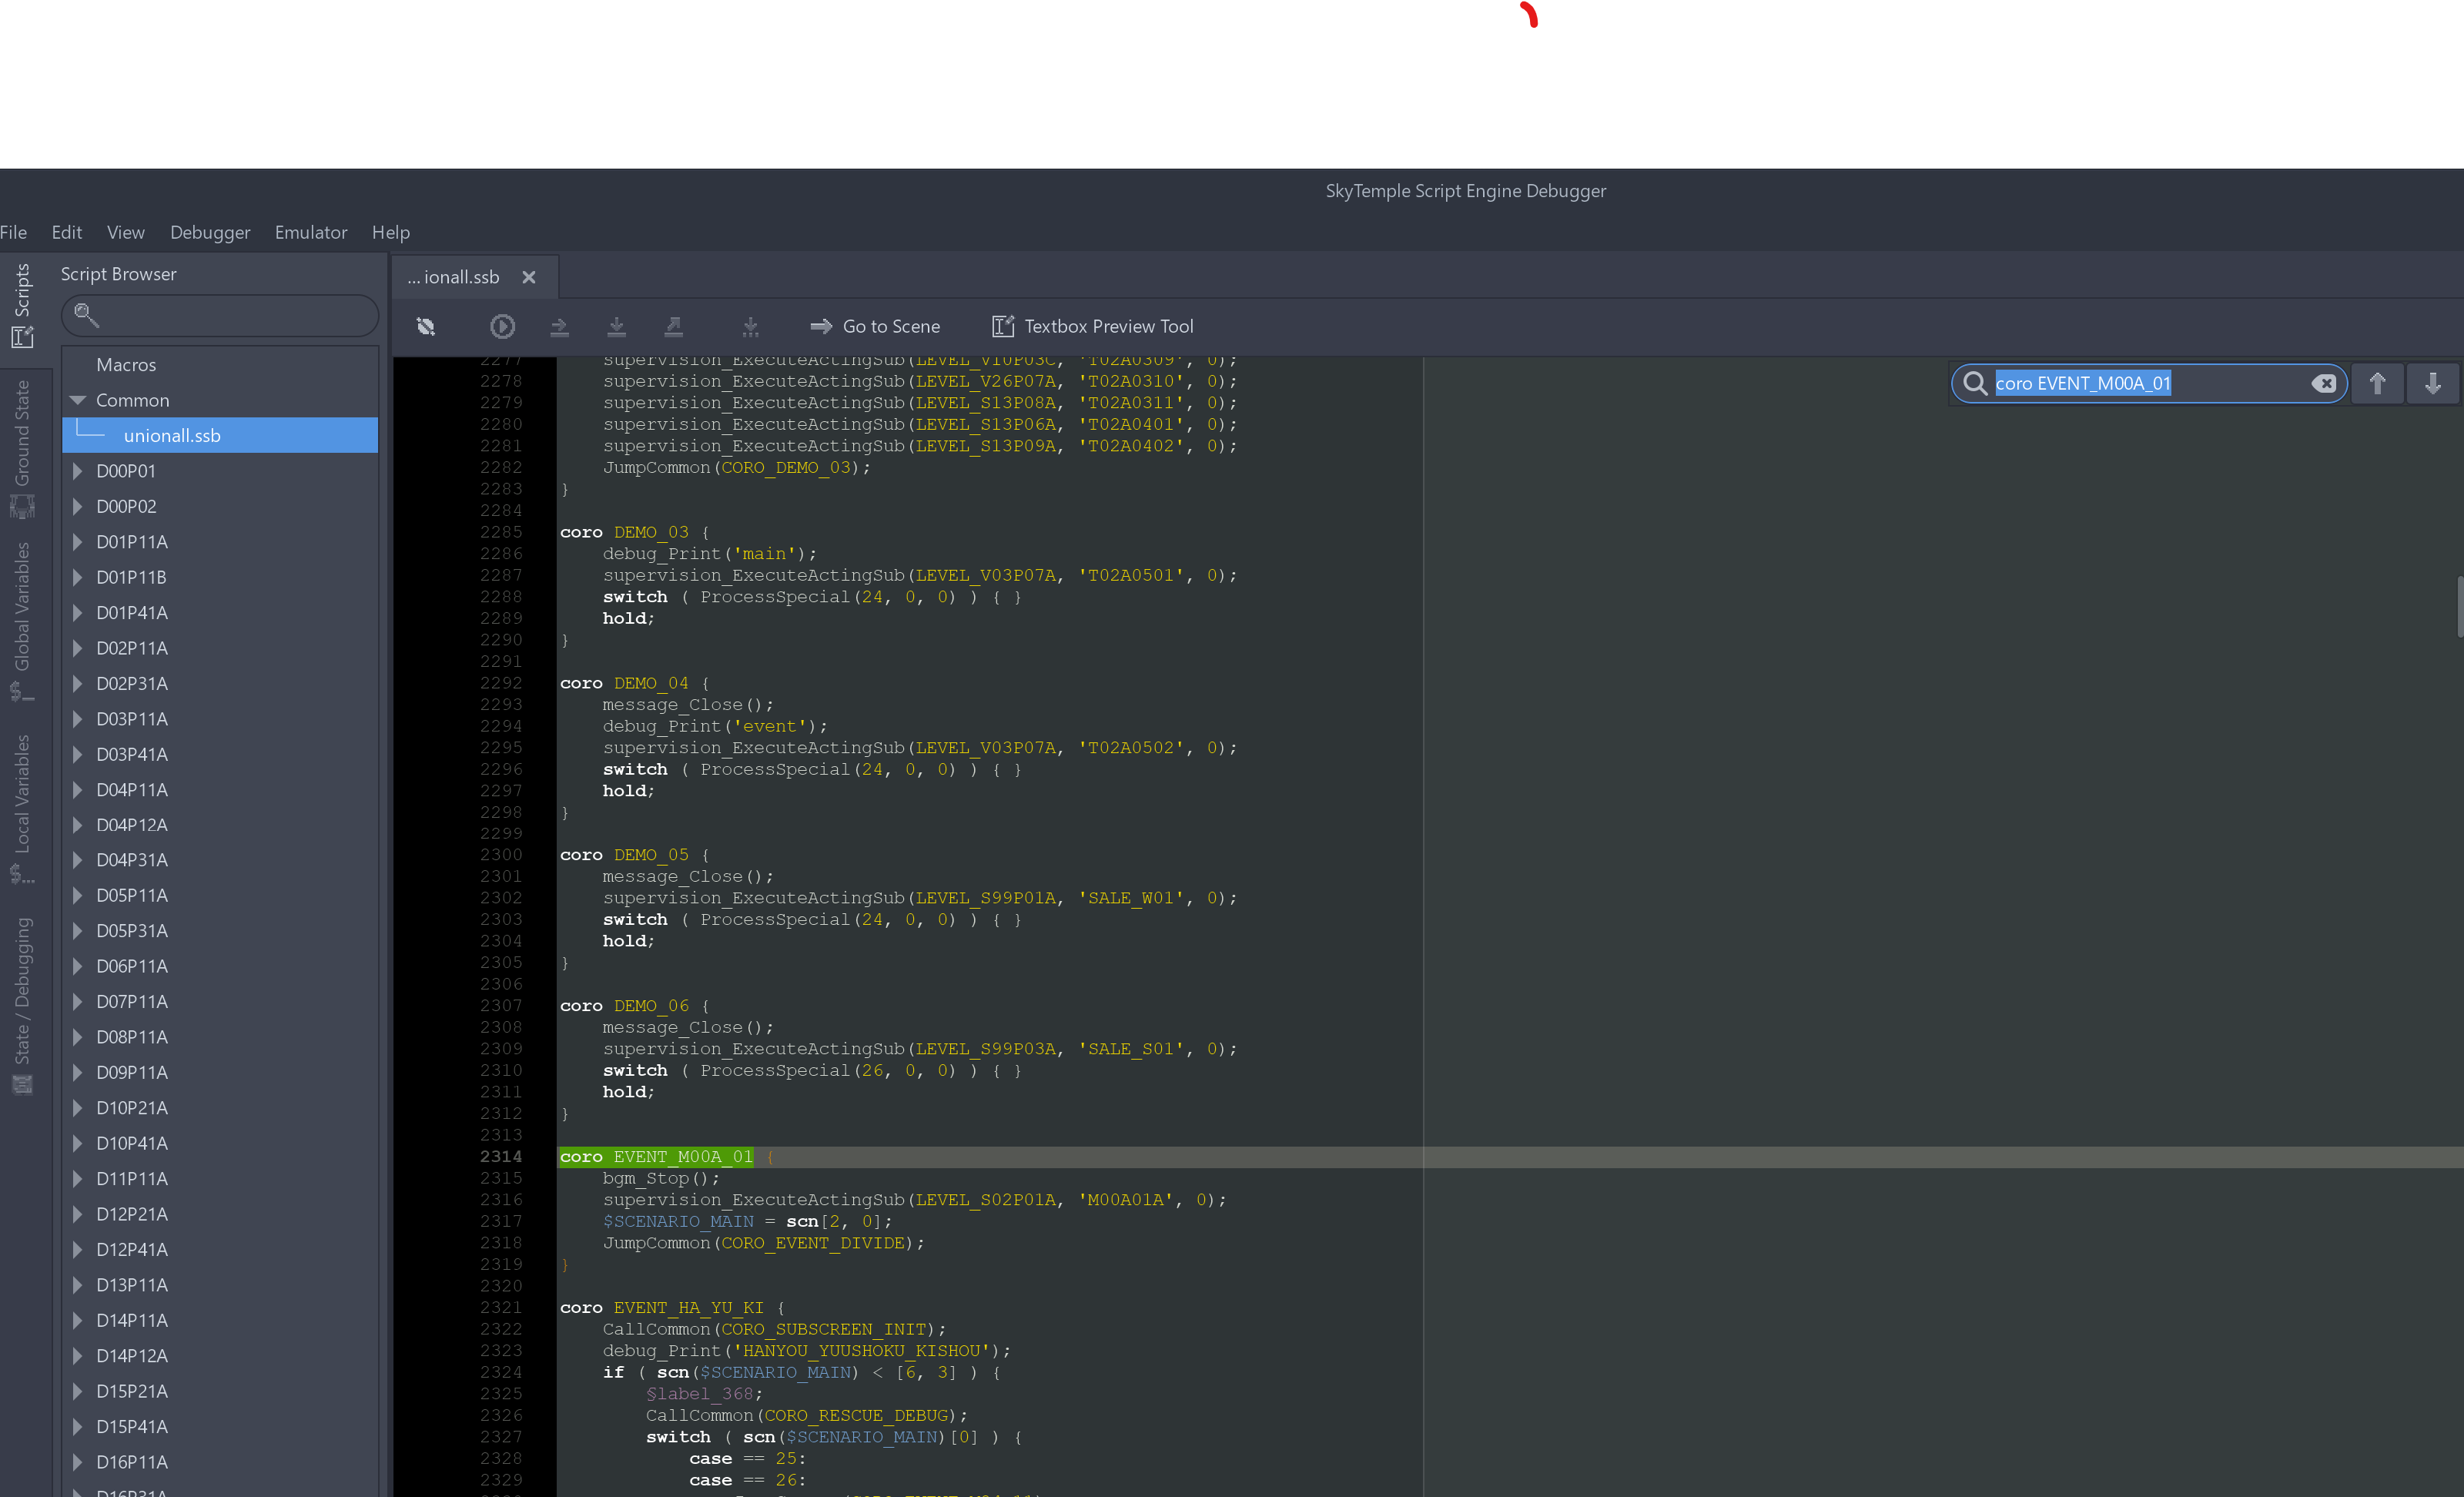This screenshot has width=2464, height=1497.
Task: Collapse the Common tree folder
Action: (x=78, y=400)
